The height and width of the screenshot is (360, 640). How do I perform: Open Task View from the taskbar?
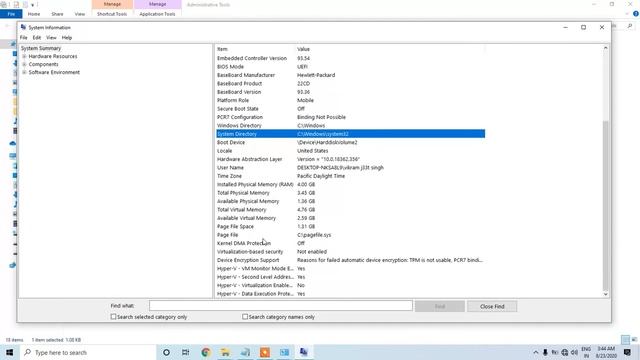pos(186,352)
